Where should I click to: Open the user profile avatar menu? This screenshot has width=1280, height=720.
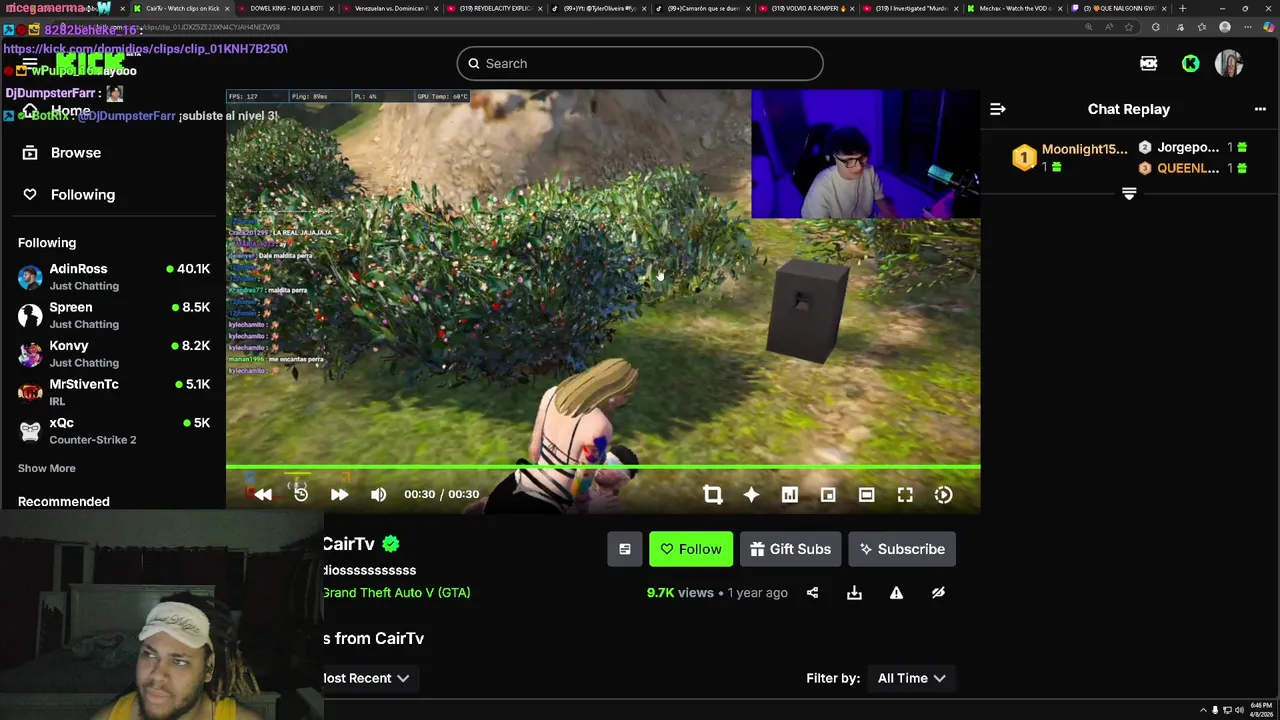tap(1229, 63)
